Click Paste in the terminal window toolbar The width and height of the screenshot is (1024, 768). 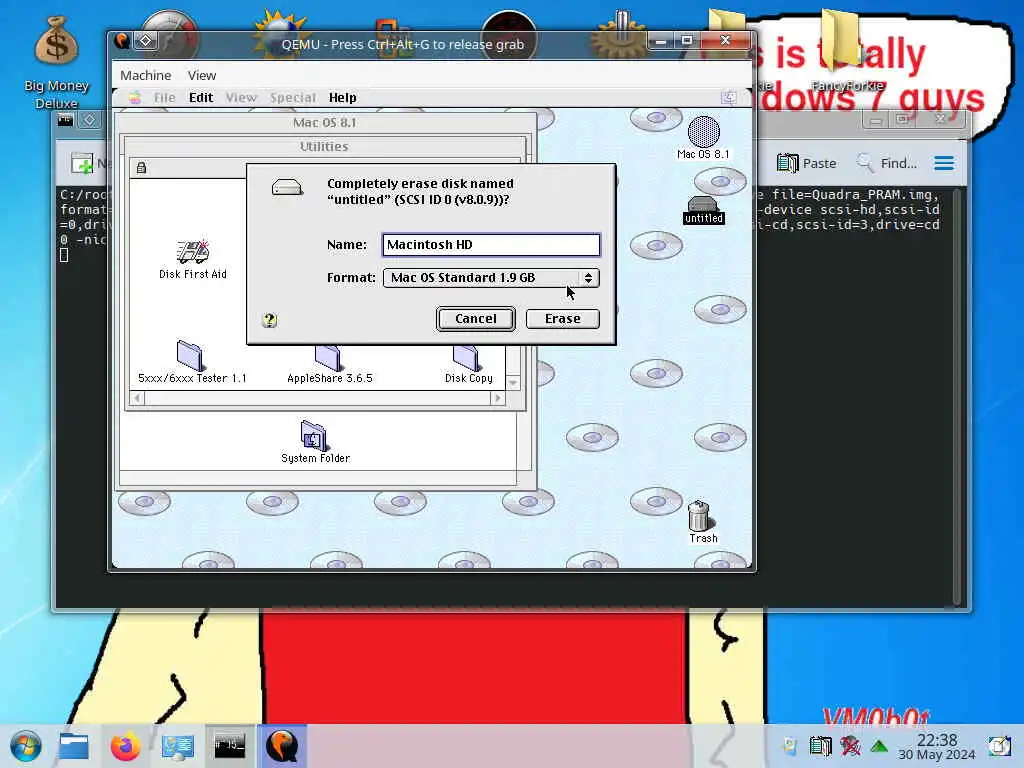(x=807, y=163)
